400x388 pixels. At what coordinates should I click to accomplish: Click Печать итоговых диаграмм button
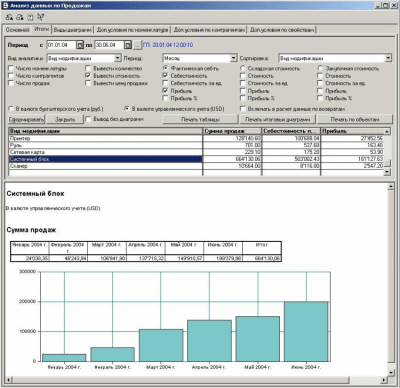278,119
